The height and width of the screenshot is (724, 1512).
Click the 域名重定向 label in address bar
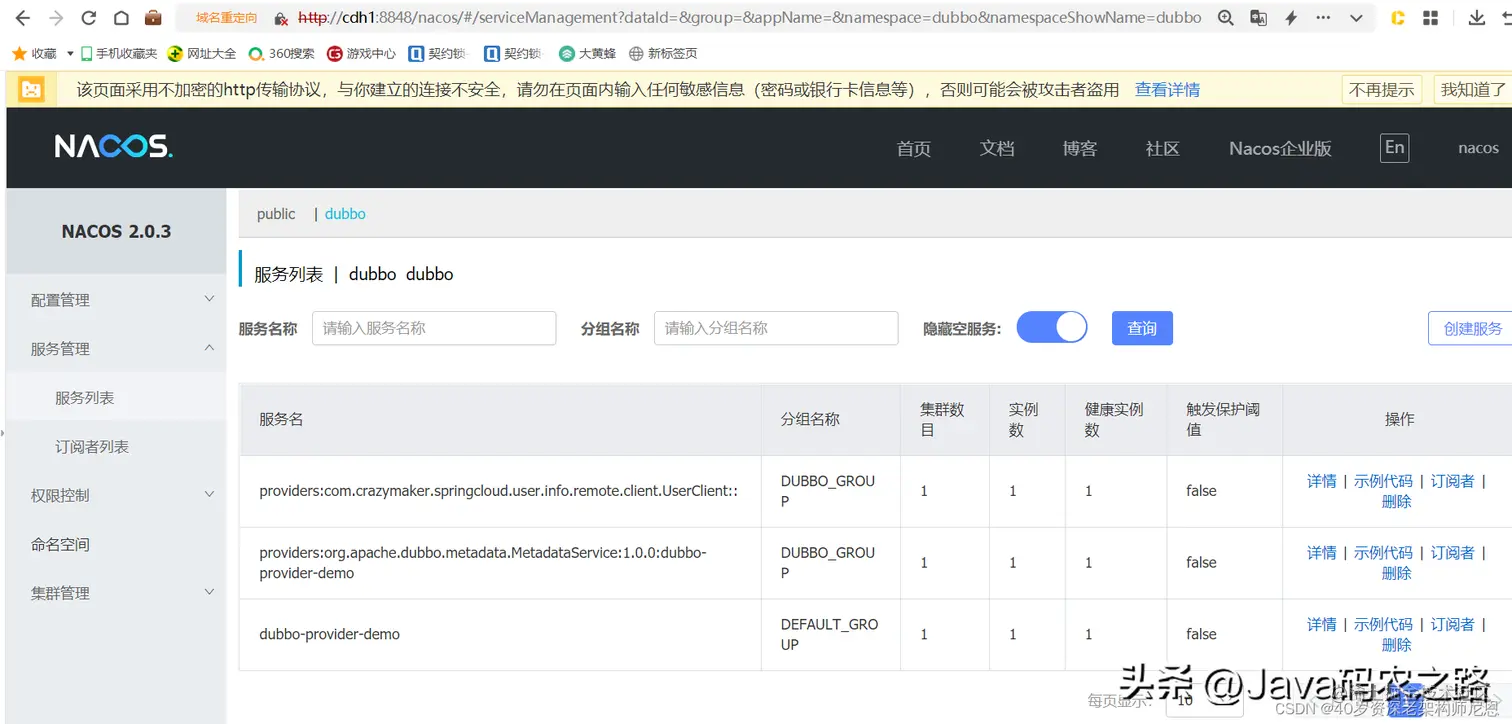[x=226, y=18]
